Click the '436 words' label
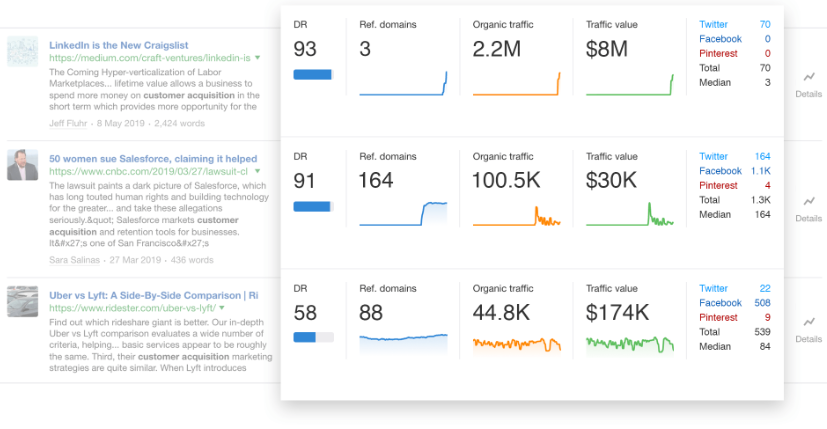The height and width of the screenshot is (429, 827). tap(192, 260)
